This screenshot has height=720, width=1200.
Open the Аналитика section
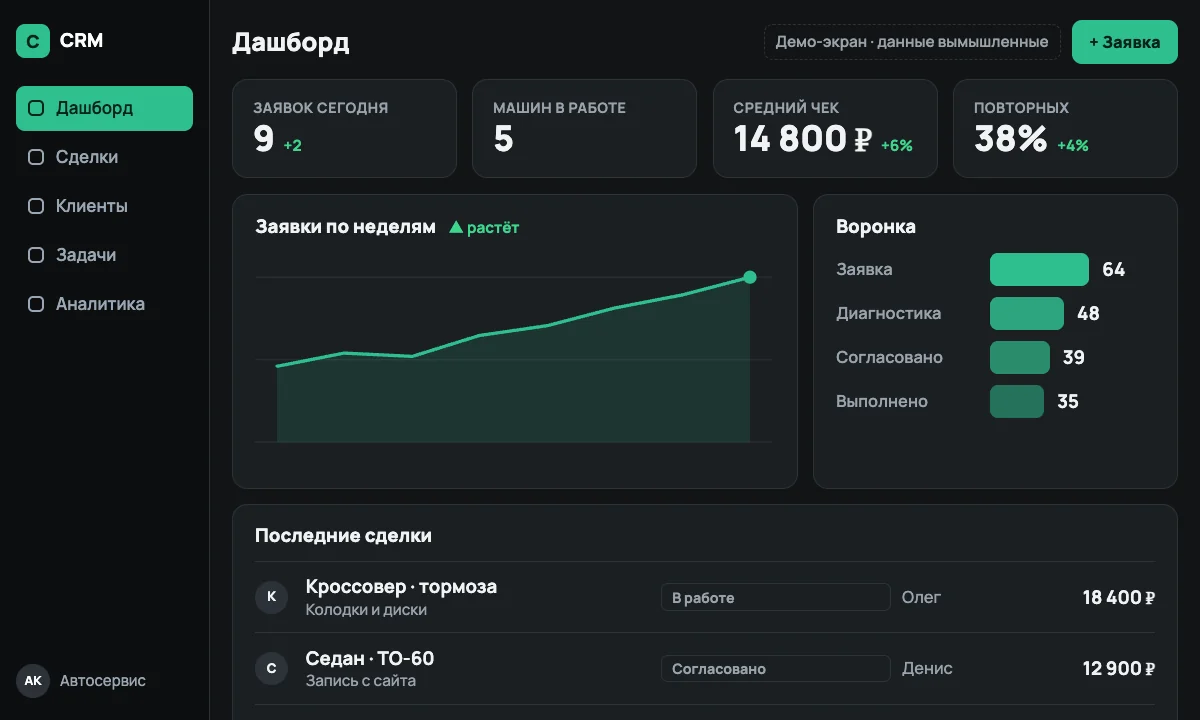(104, 304)
